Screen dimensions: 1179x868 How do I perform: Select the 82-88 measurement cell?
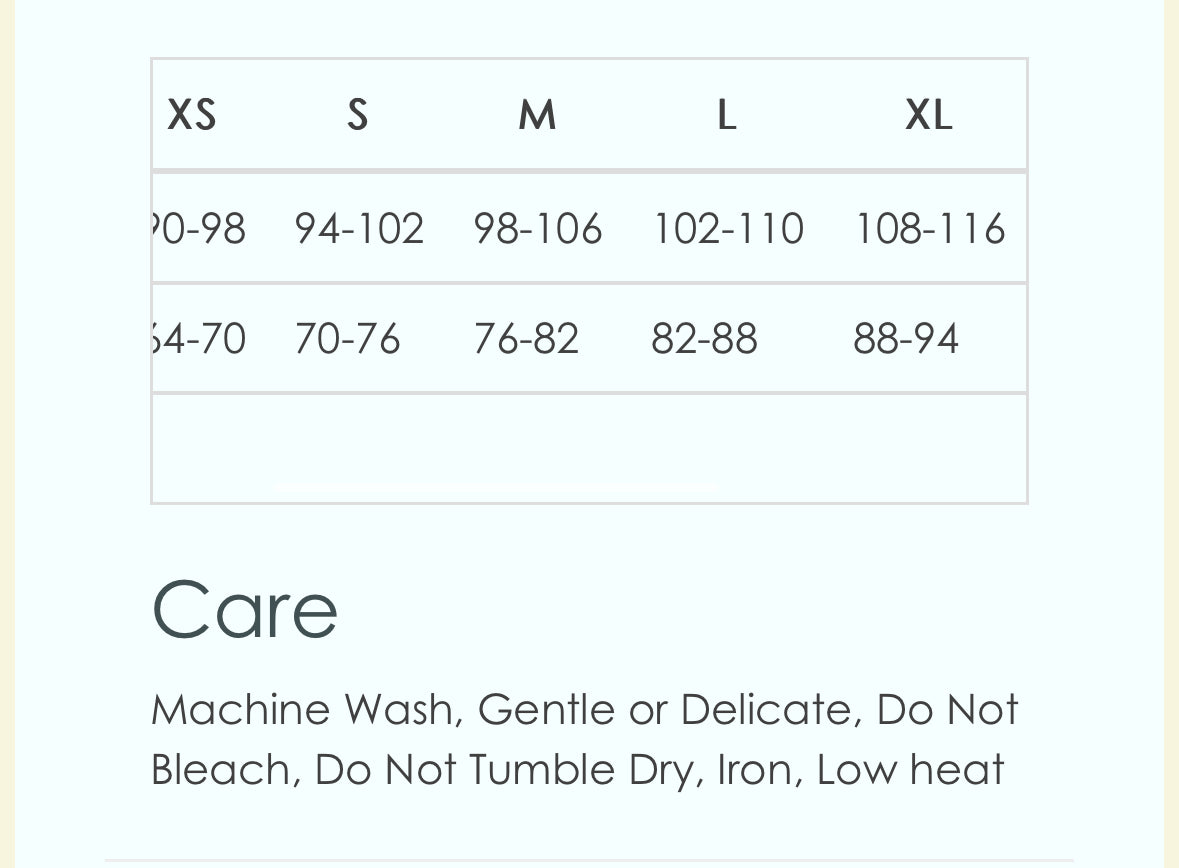(704, 339)
